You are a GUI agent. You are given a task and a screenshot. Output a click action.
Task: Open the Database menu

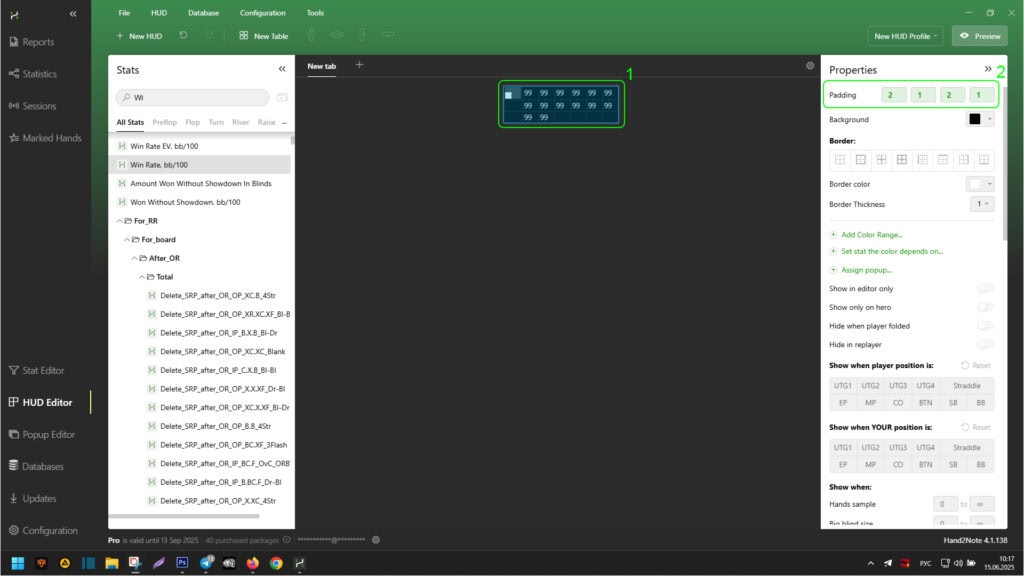(203, 13)
